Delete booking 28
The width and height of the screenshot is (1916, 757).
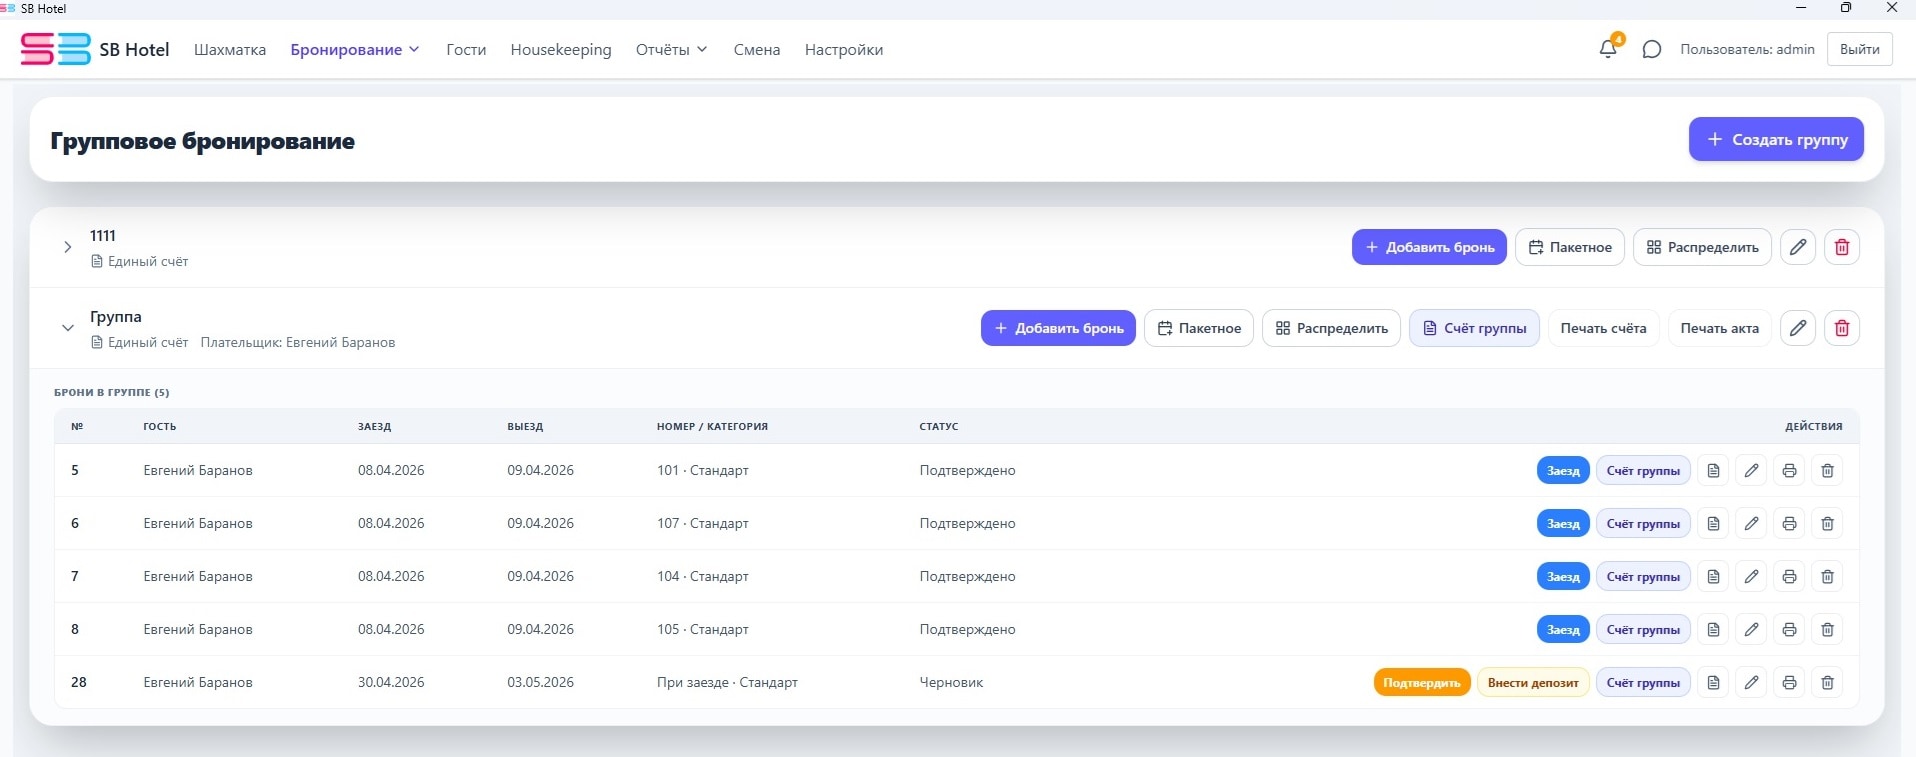[x=1827, y=682]
